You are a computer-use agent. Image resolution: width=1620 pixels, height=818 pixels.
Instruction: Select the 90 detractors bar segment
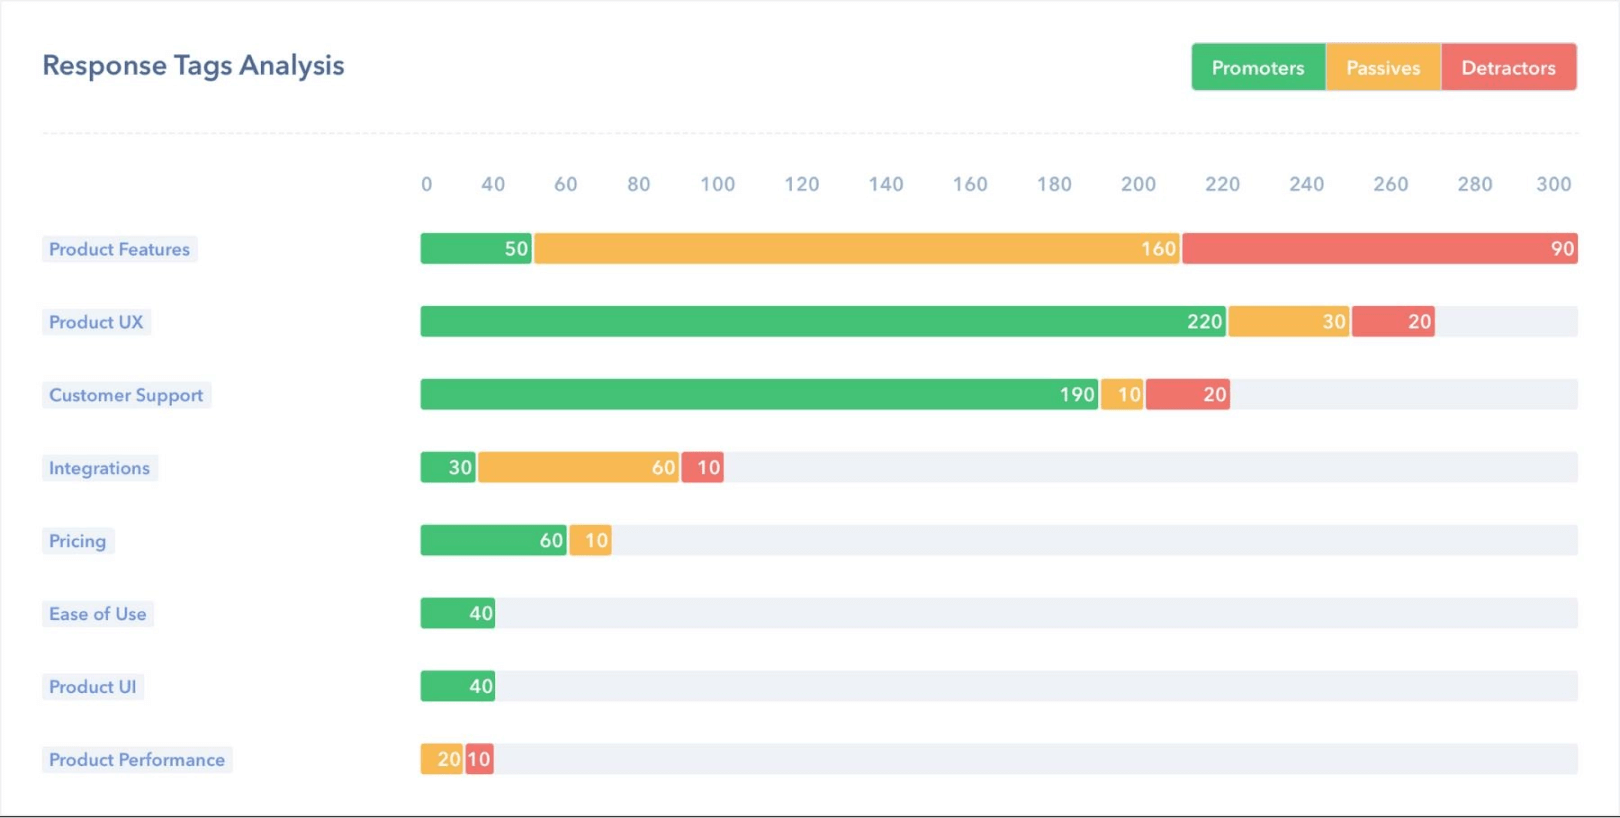point(1379,249)
